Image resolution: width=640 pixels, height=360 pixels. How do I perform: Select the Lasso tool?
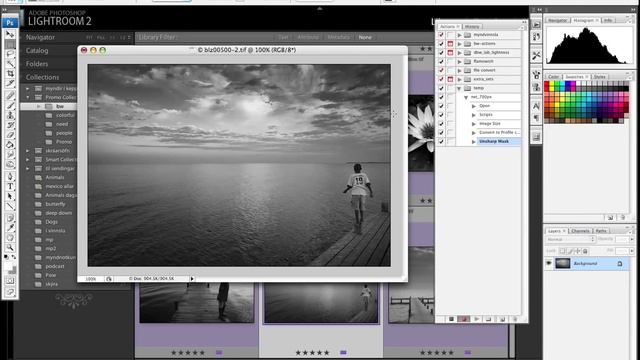(10, 54)
